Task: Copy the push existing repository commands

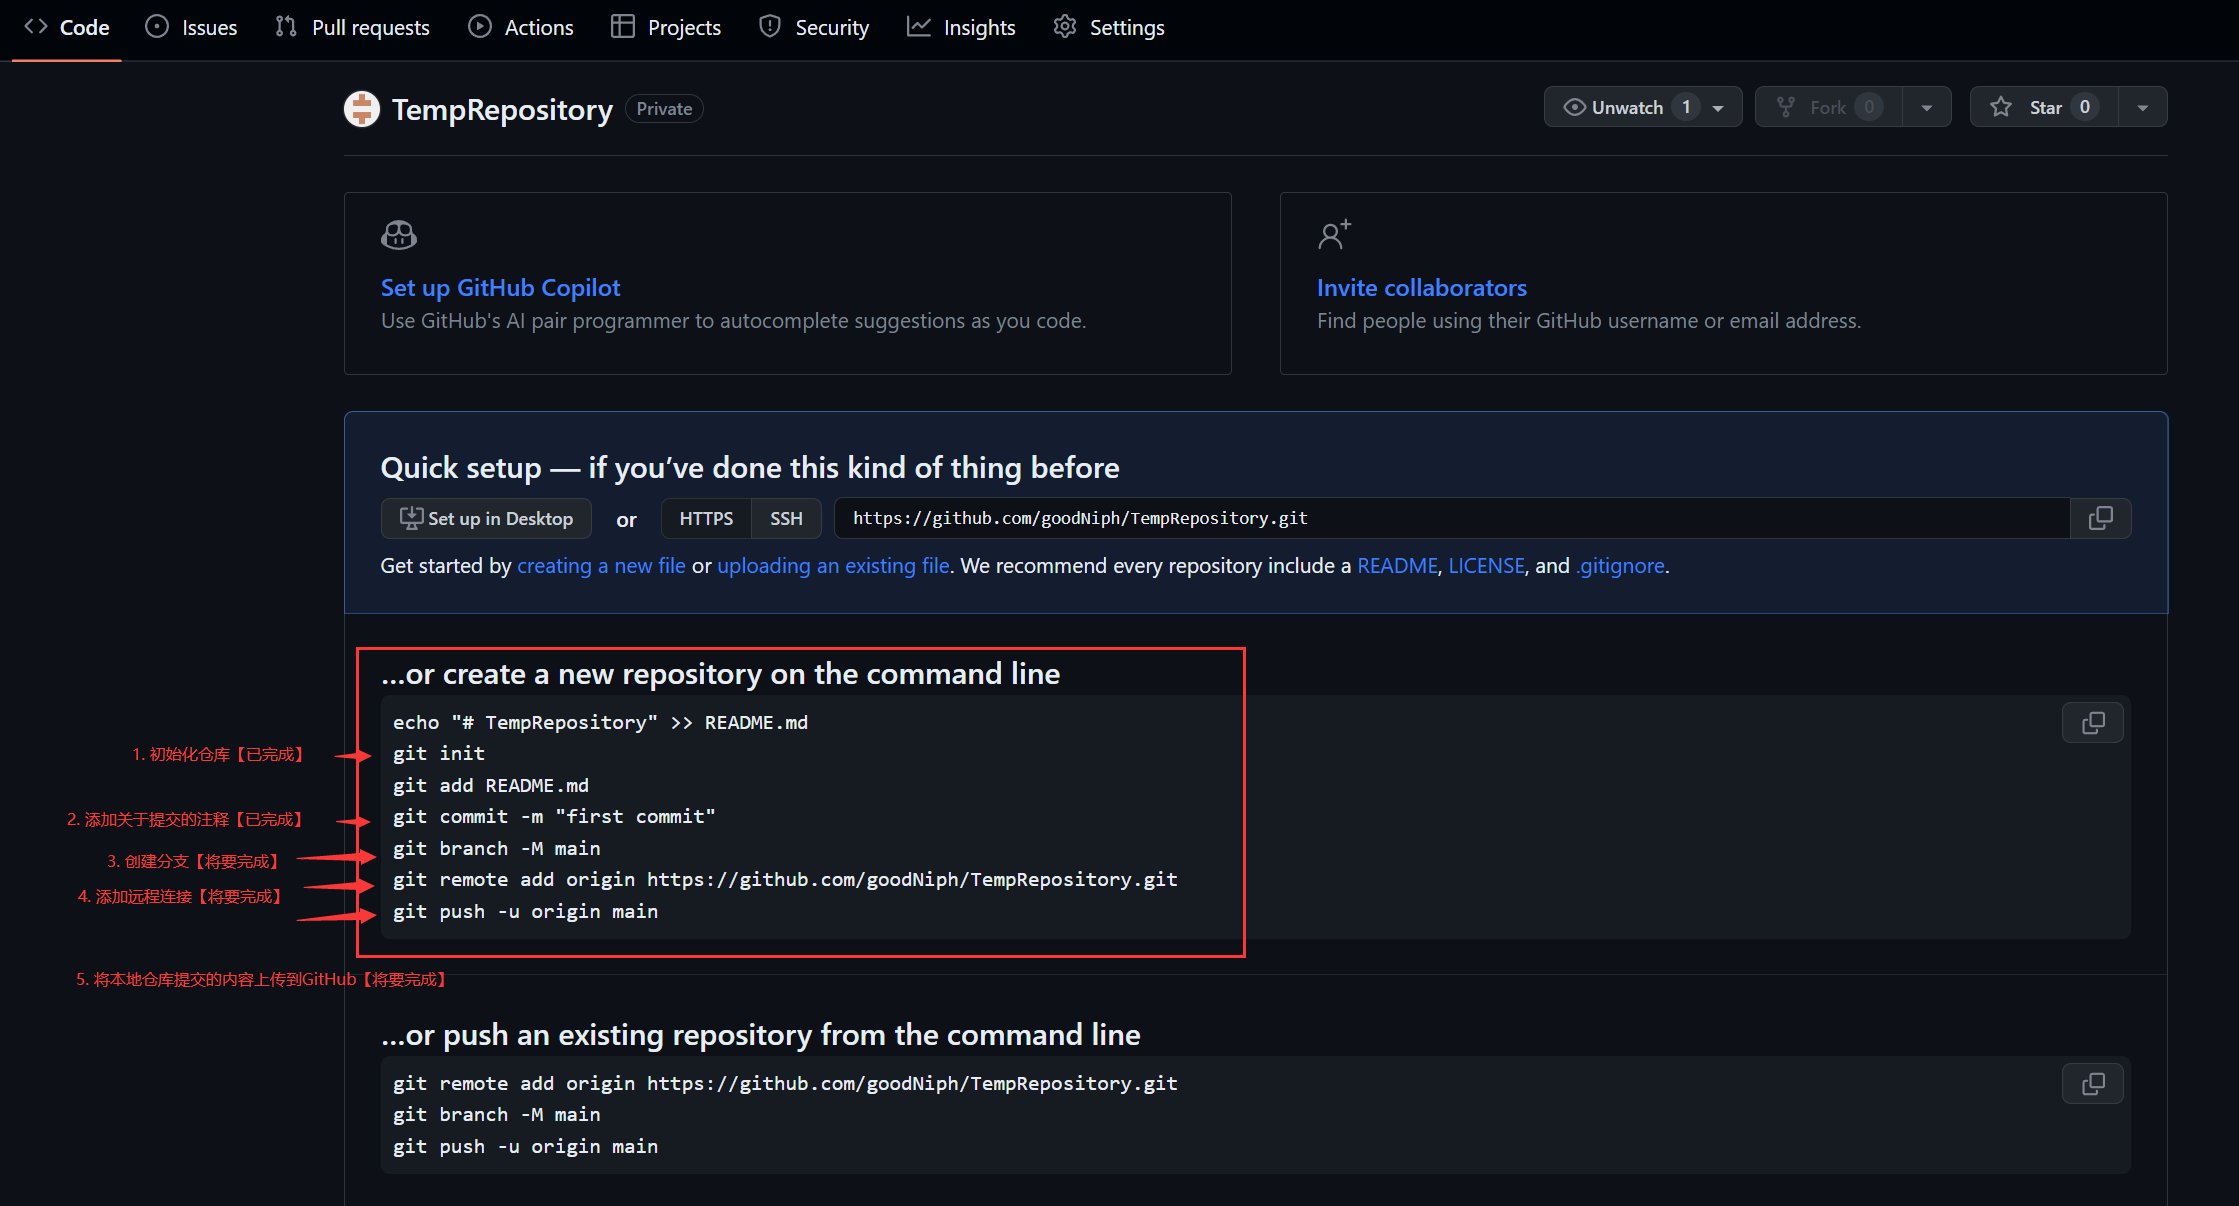Action: pyautogui.click(x=2093, y=1084)
